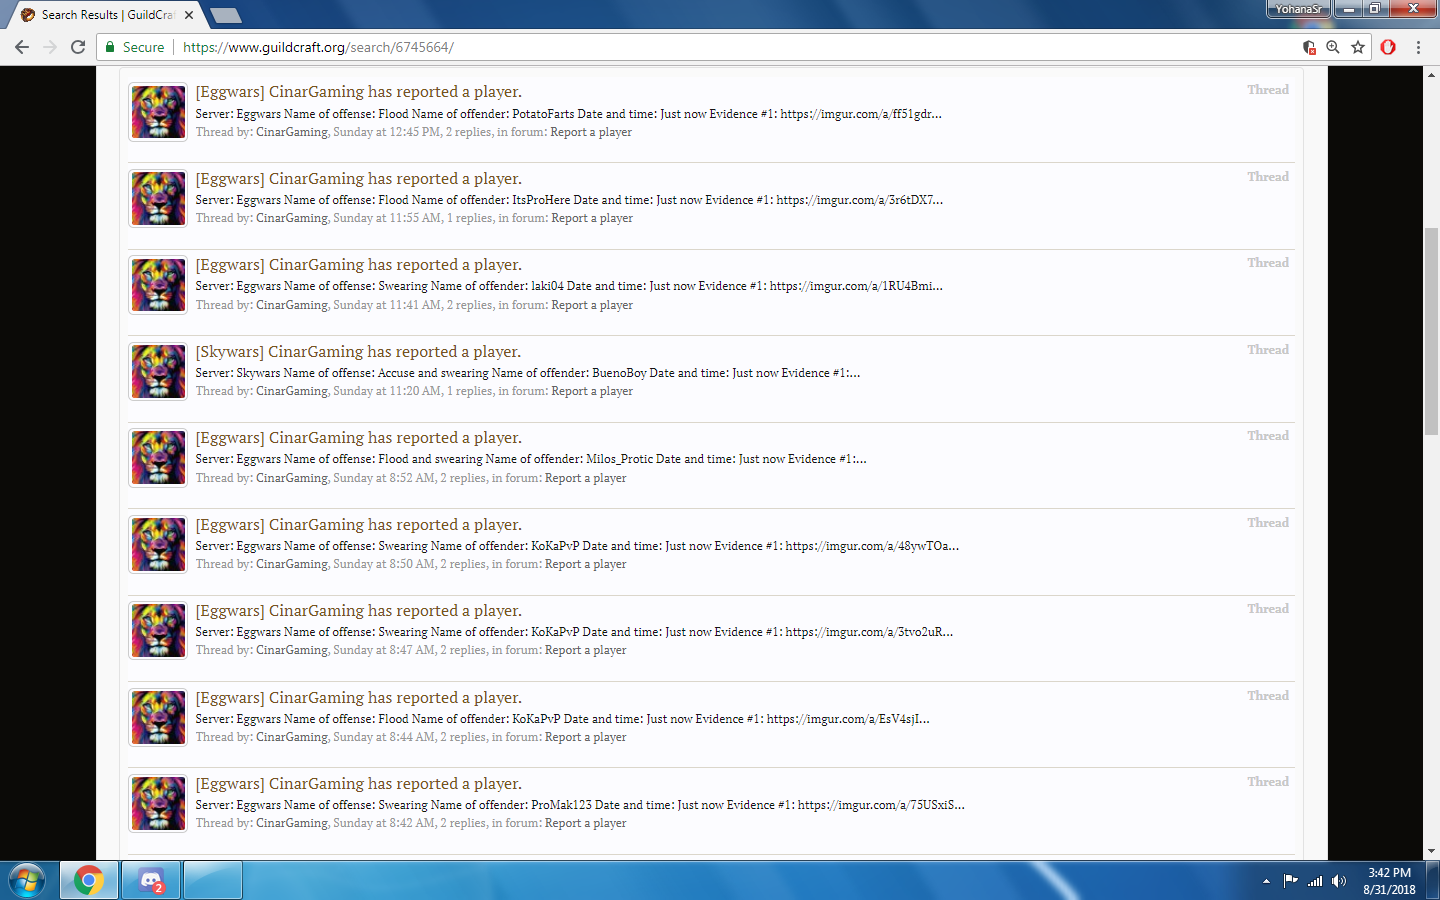Open the thread title reporting laki04
Image resolution: width=1440 pixels, height=900 pixels.
coord(358,265)
